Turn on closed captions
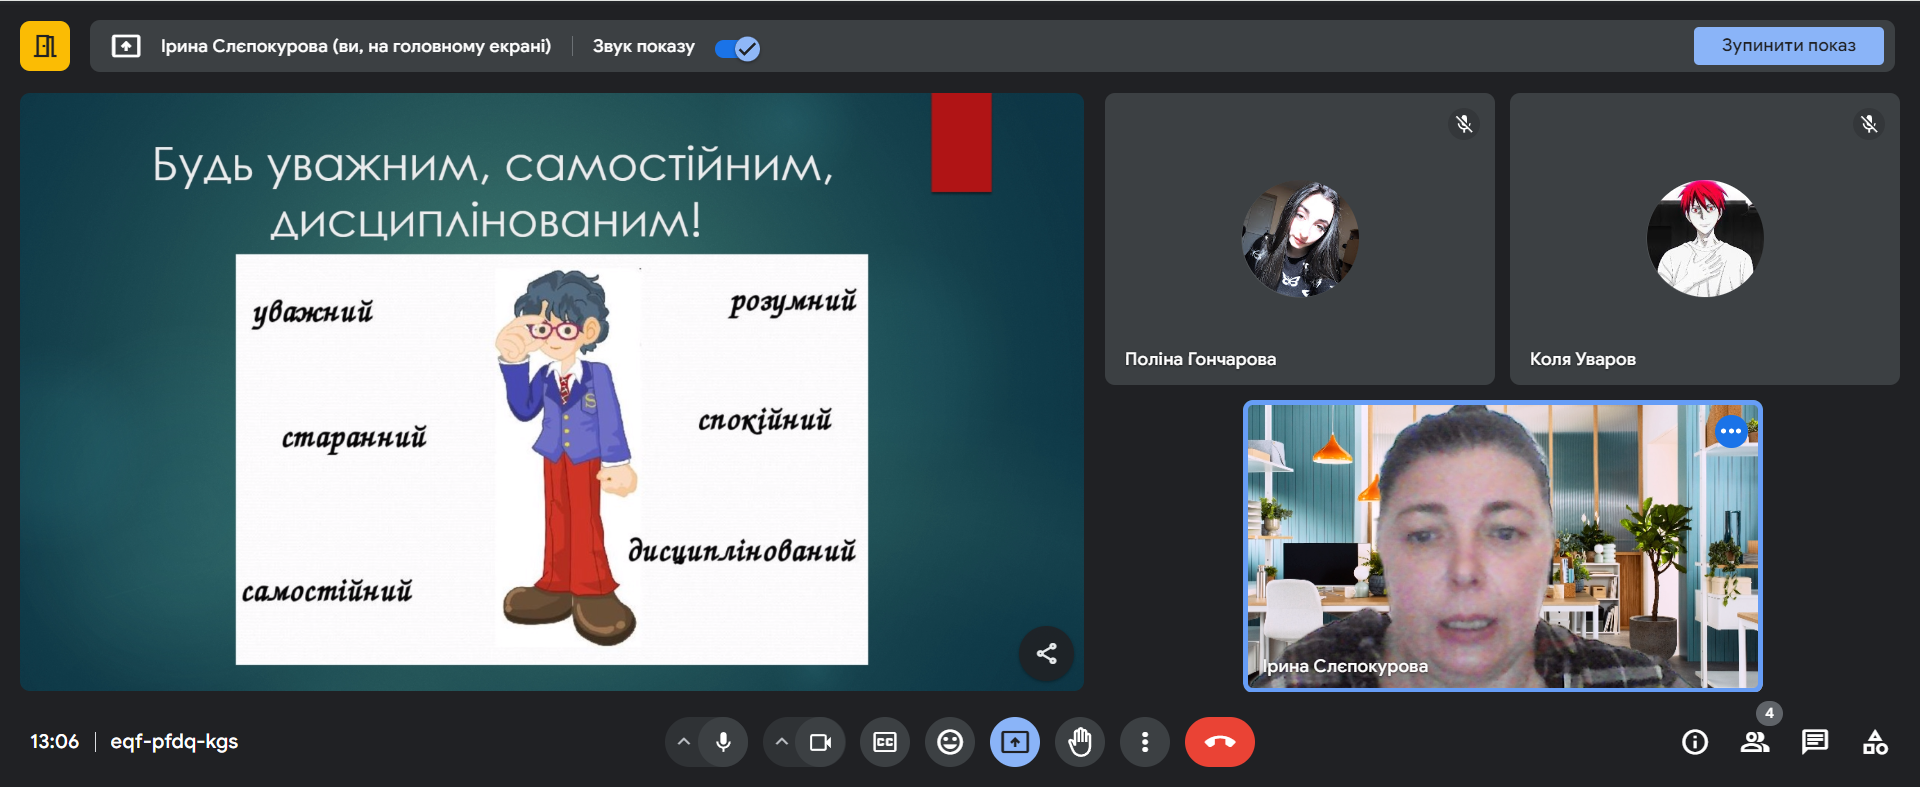Screen dimensions: 1920x787 (885, 742)
